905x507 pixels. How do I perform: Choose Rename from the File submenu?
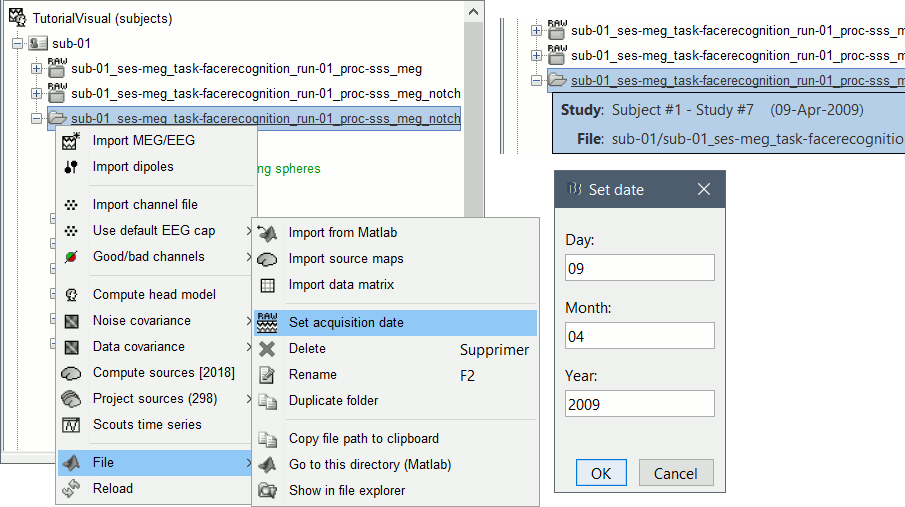[312, 375]
